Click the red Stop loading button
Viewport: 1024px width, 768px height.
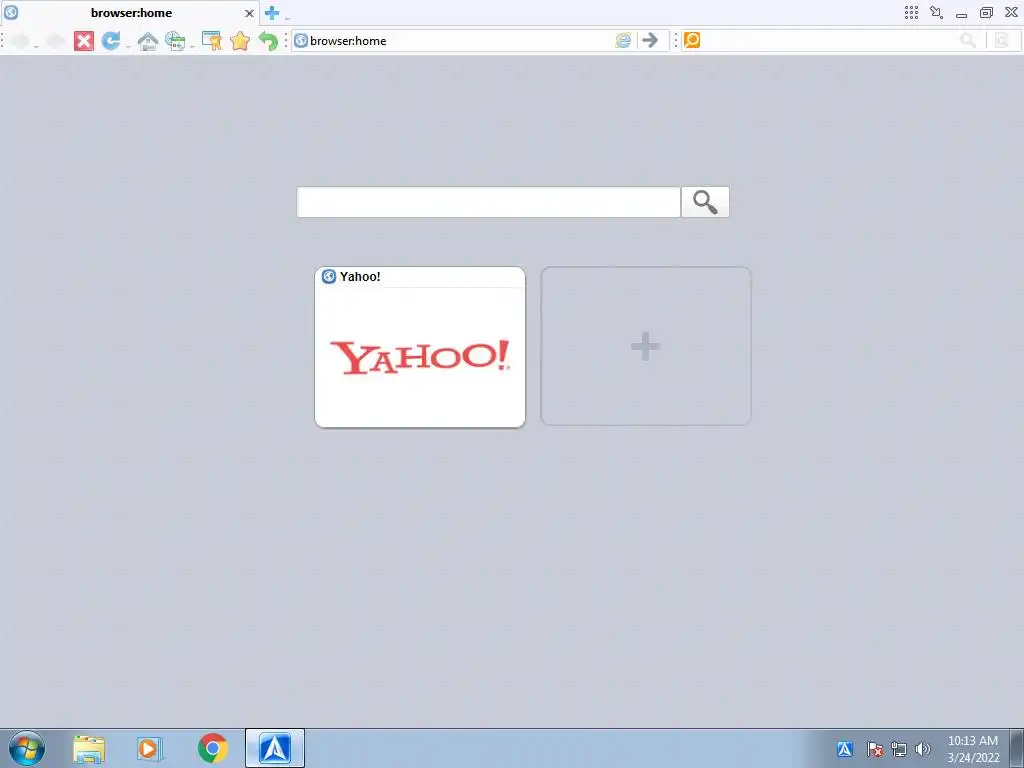(84, 40)
